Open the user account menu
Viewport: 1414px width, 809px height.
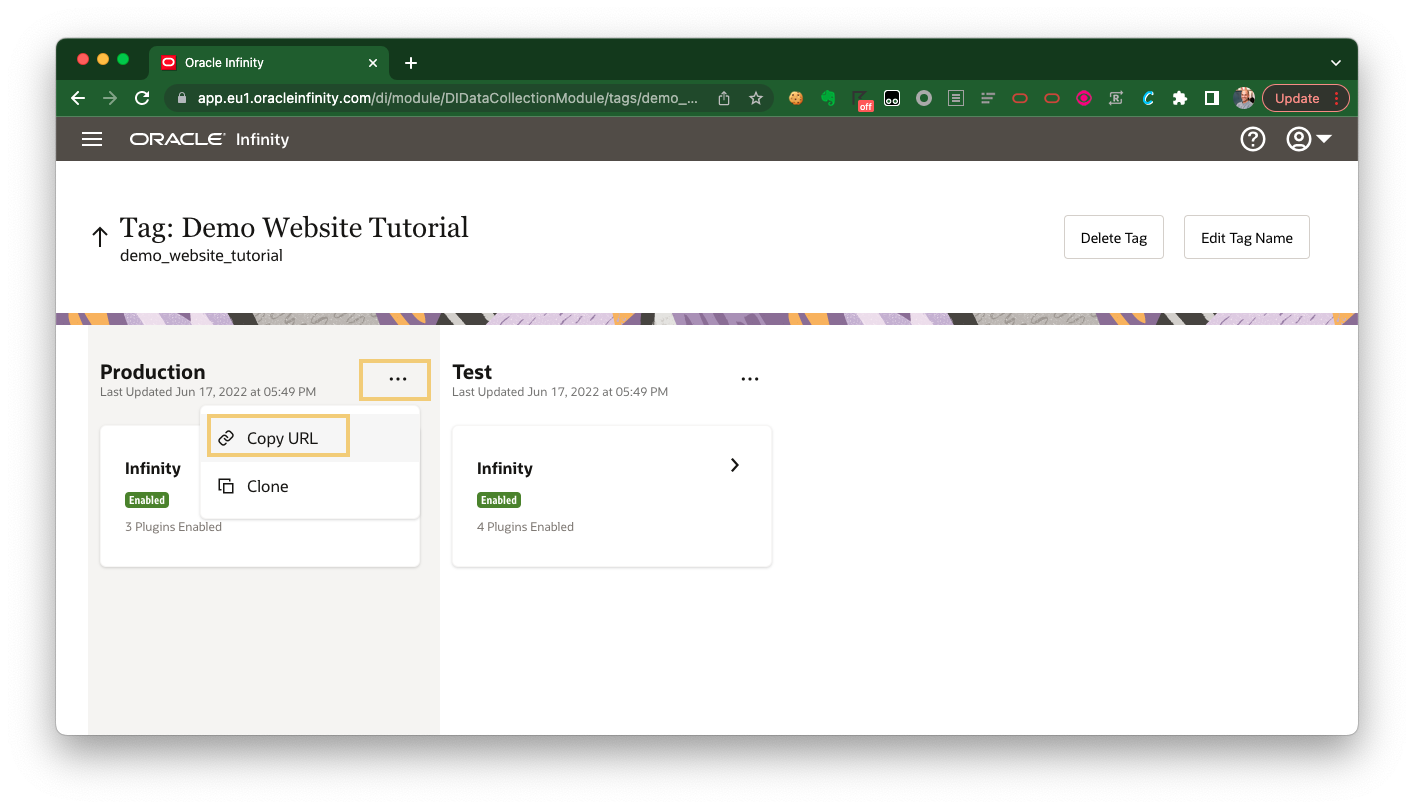click(1300, 139)
